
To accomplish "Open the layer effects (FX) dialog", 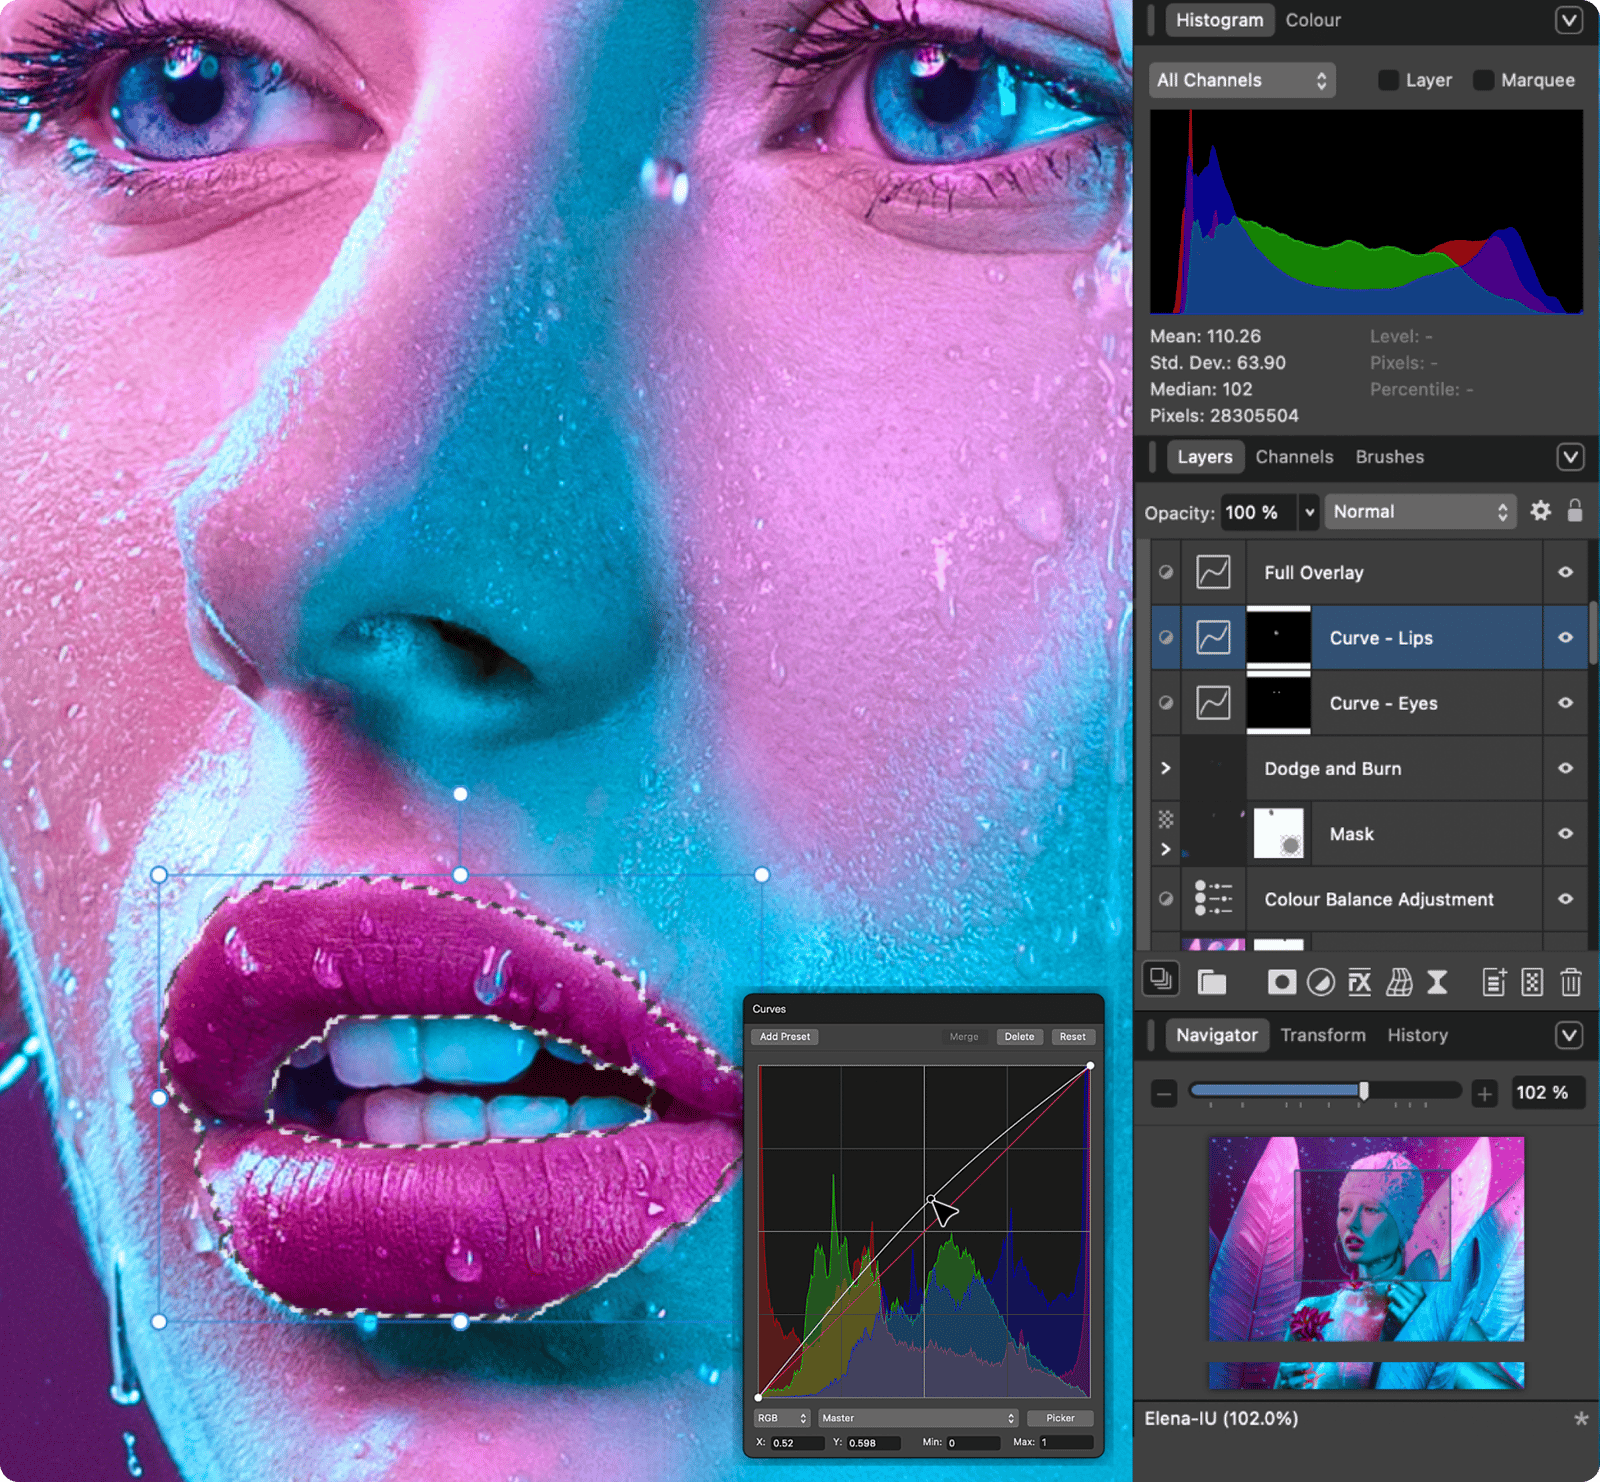I will click(1360, 981).
